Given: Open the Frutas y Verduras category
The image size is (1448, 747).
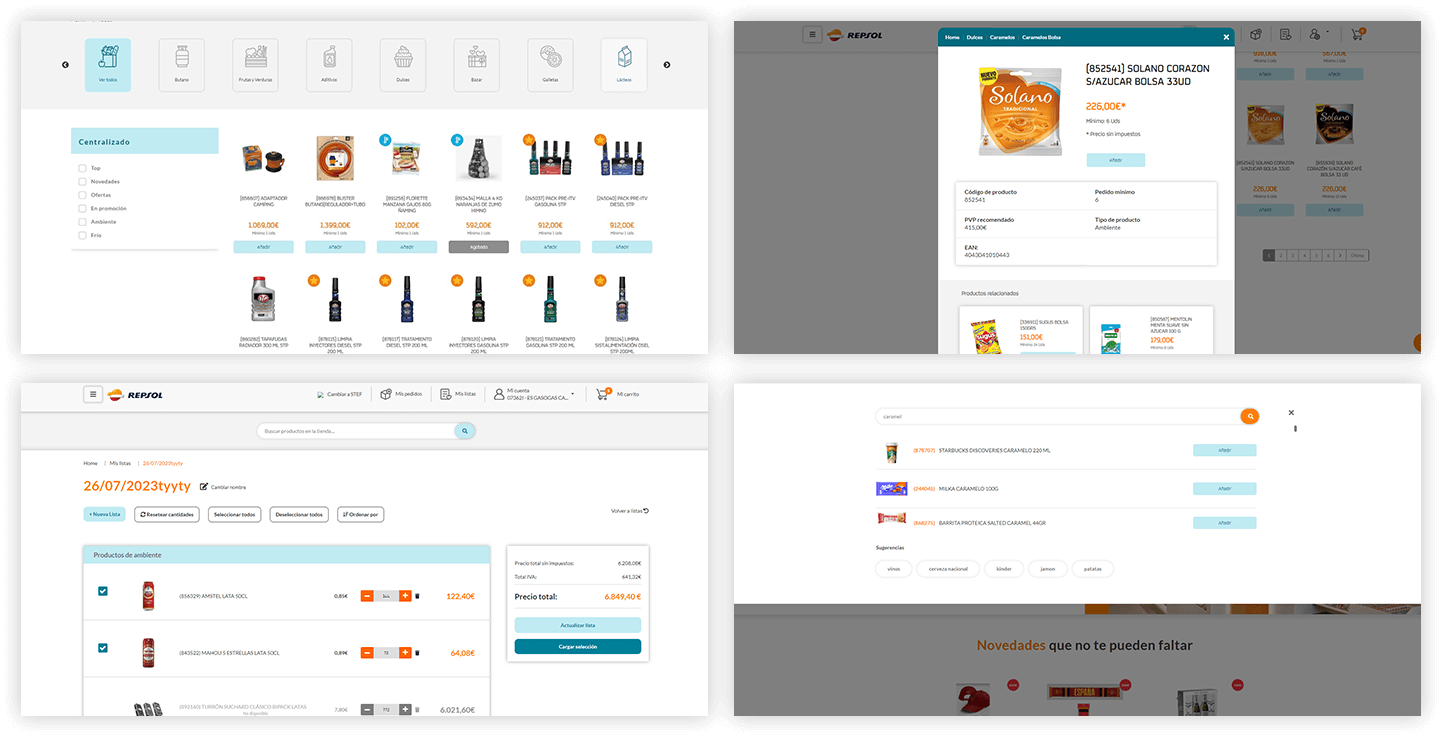Looking at the screenshot, I should tap(255, 65).
